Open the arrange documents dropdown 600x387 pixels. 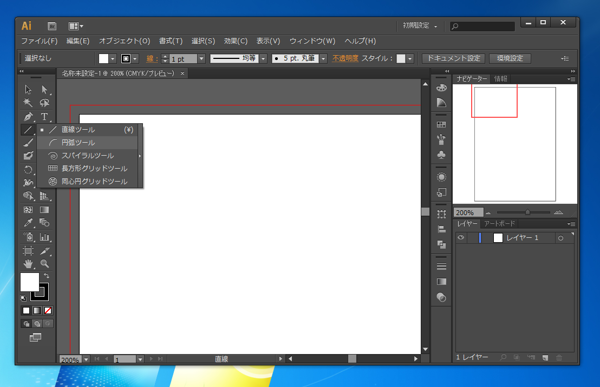tap(75, 26)
